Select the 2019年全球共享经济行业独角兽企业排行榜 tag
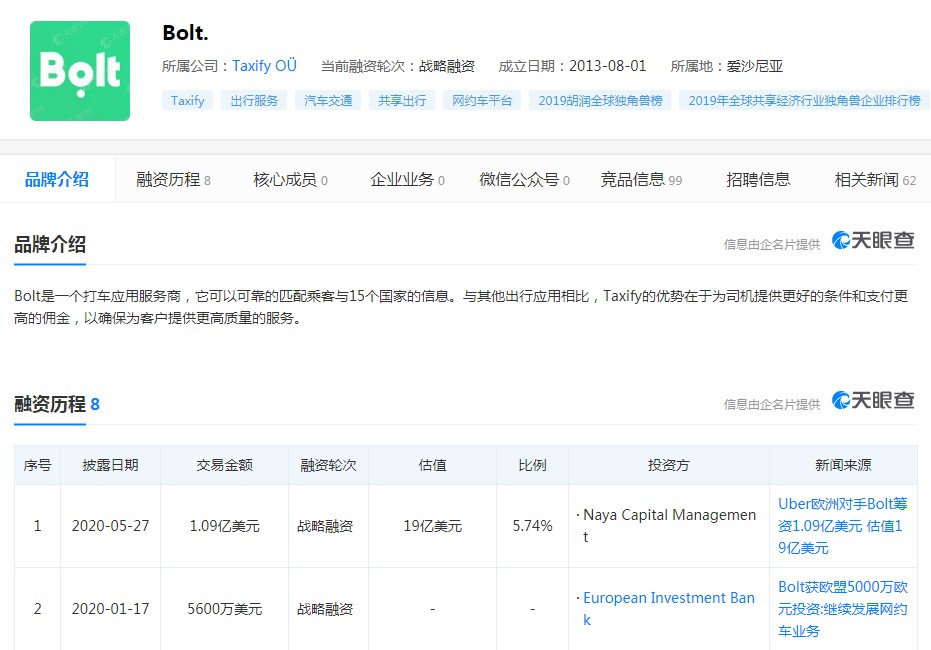 point(805,100)
